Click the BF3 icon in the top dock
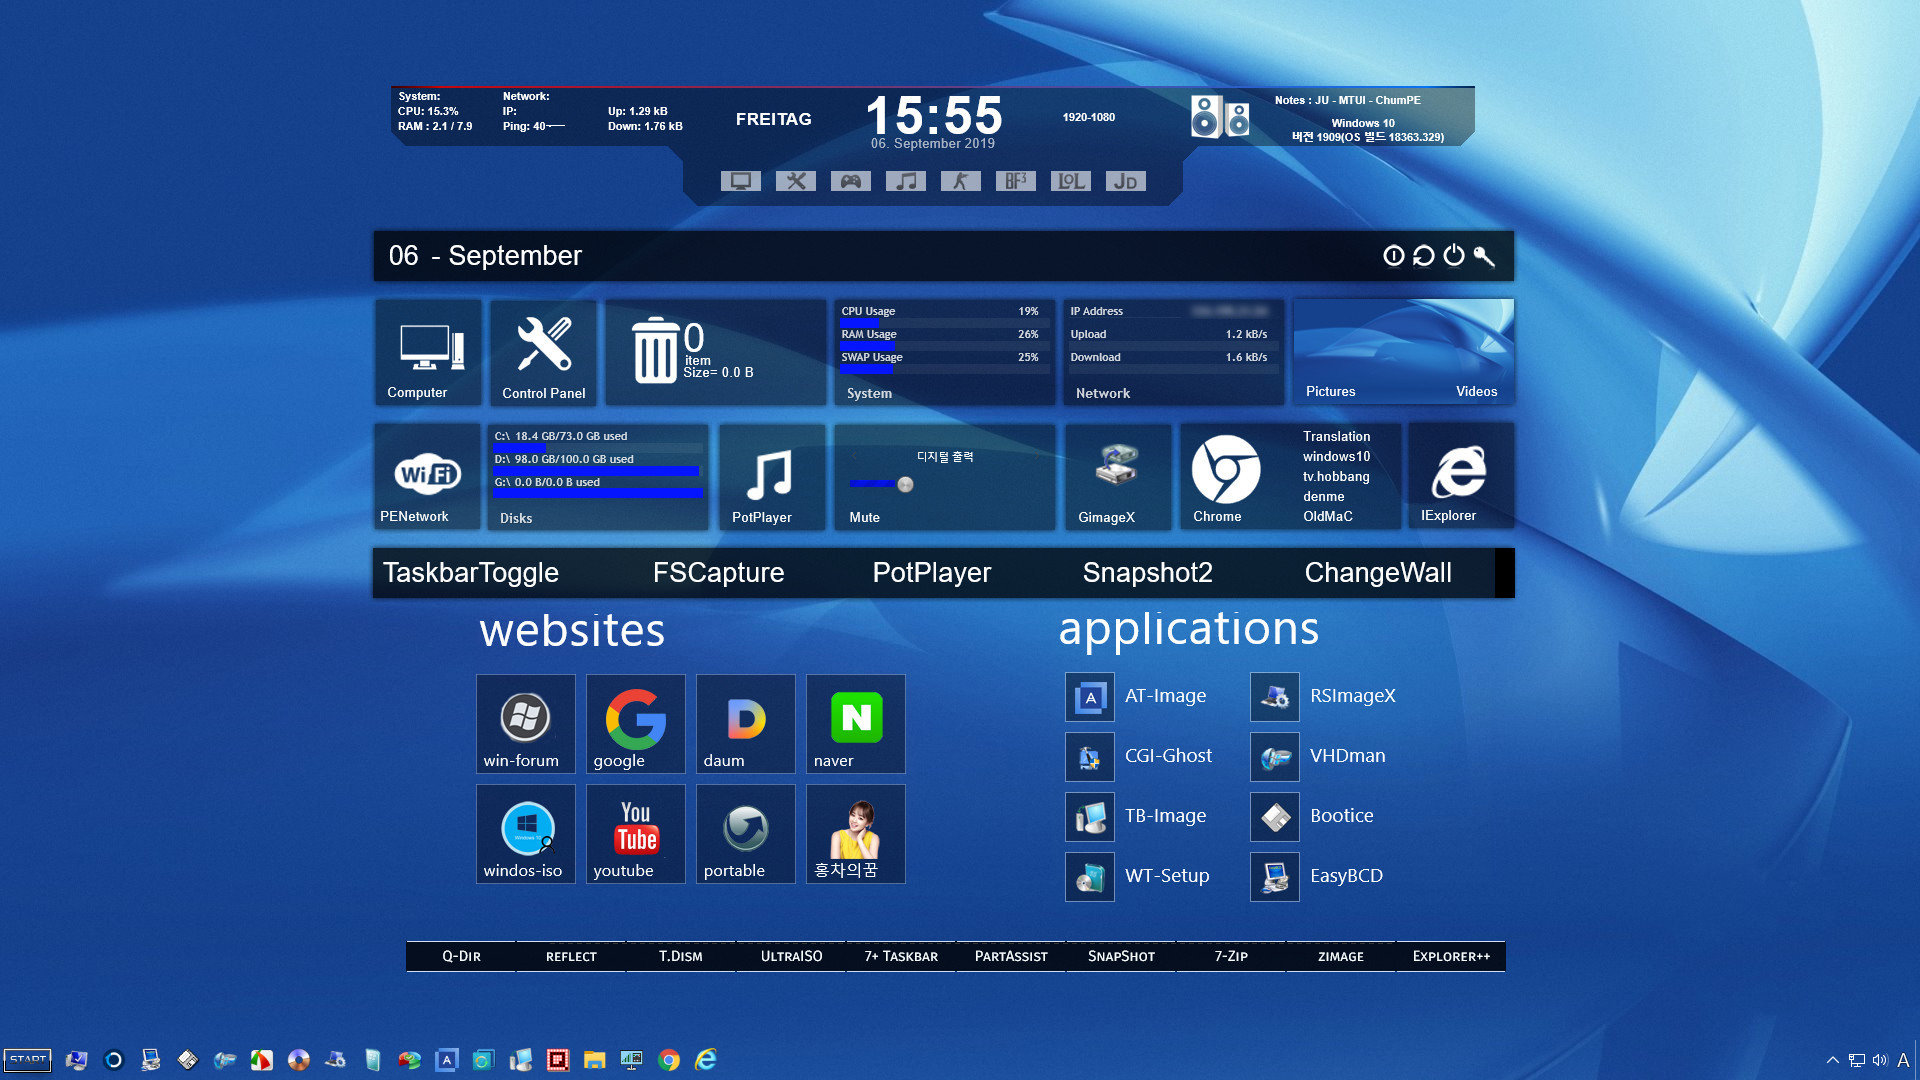The width and height of the screenshot is (1920, 1080). (x=1016, y=181)
